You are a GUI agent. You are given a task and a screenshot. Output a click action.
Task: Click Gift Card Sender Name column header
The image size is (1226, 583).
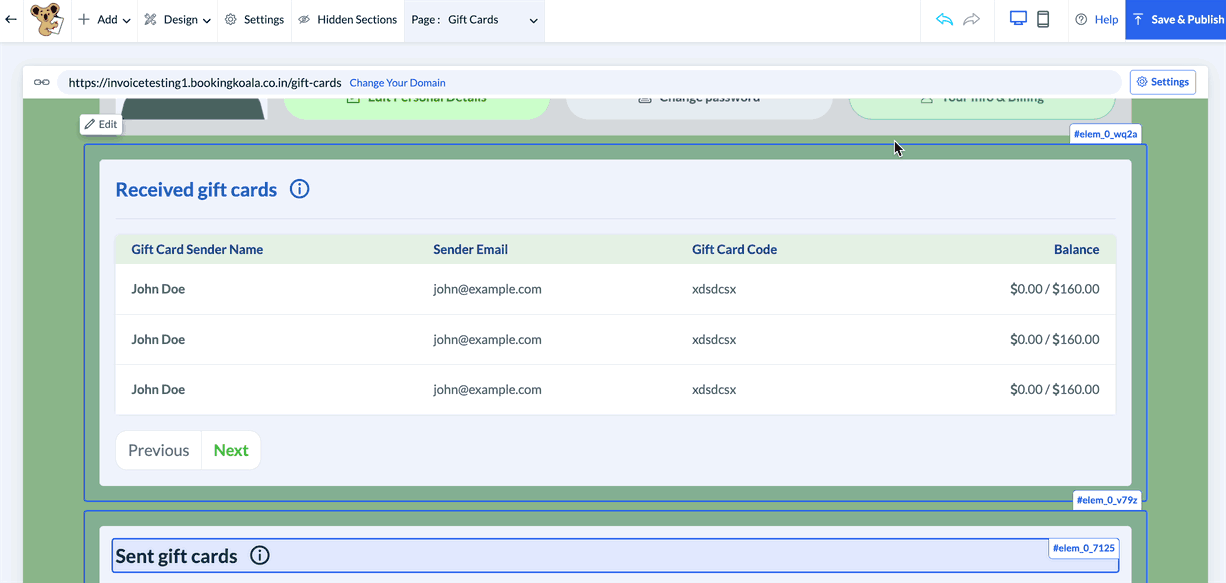point(197,249)
